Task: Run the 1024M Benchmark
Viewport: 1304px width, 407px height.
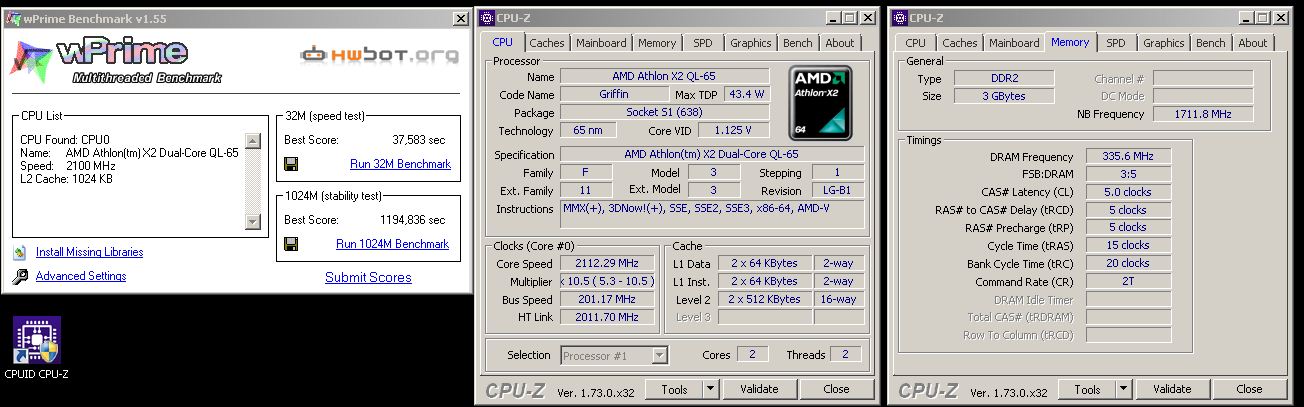Action: pos(393,244)
